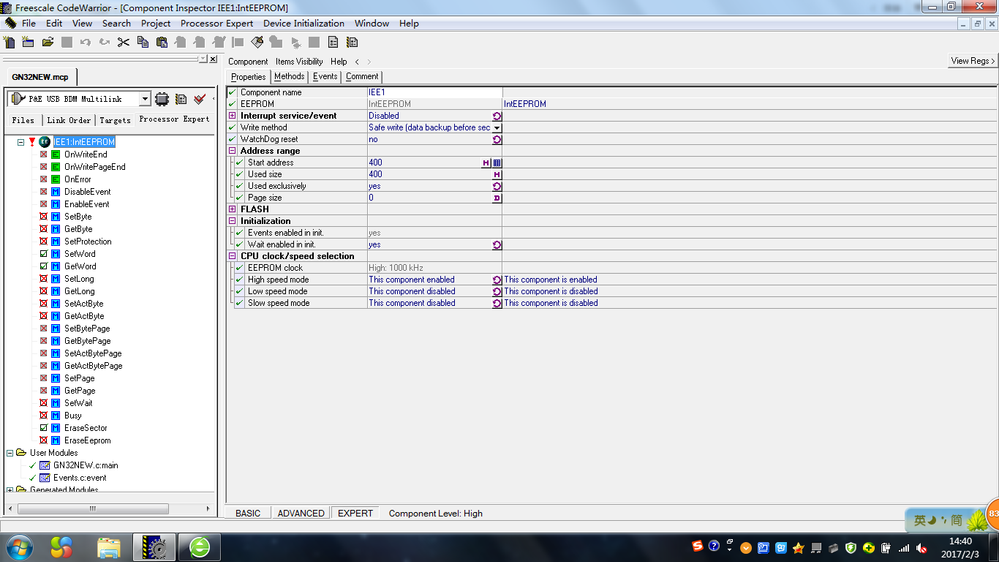Click the View Regs button
Viewport: 999px width, 562px height.
(972, 61)
